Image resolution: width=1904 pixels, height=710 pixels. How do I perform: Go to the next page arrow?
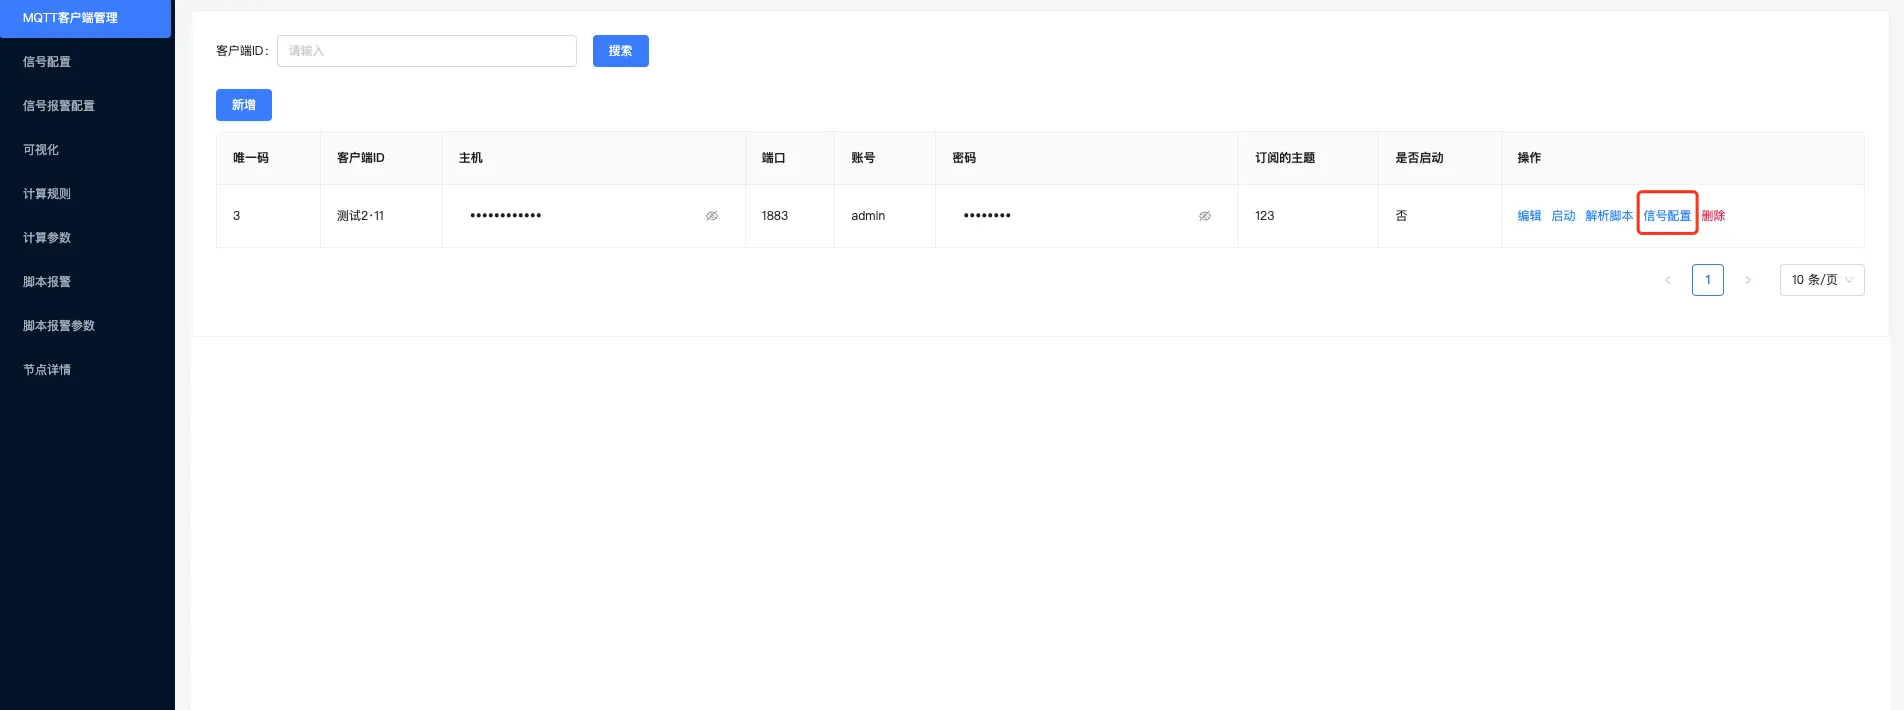point(1748,280)
